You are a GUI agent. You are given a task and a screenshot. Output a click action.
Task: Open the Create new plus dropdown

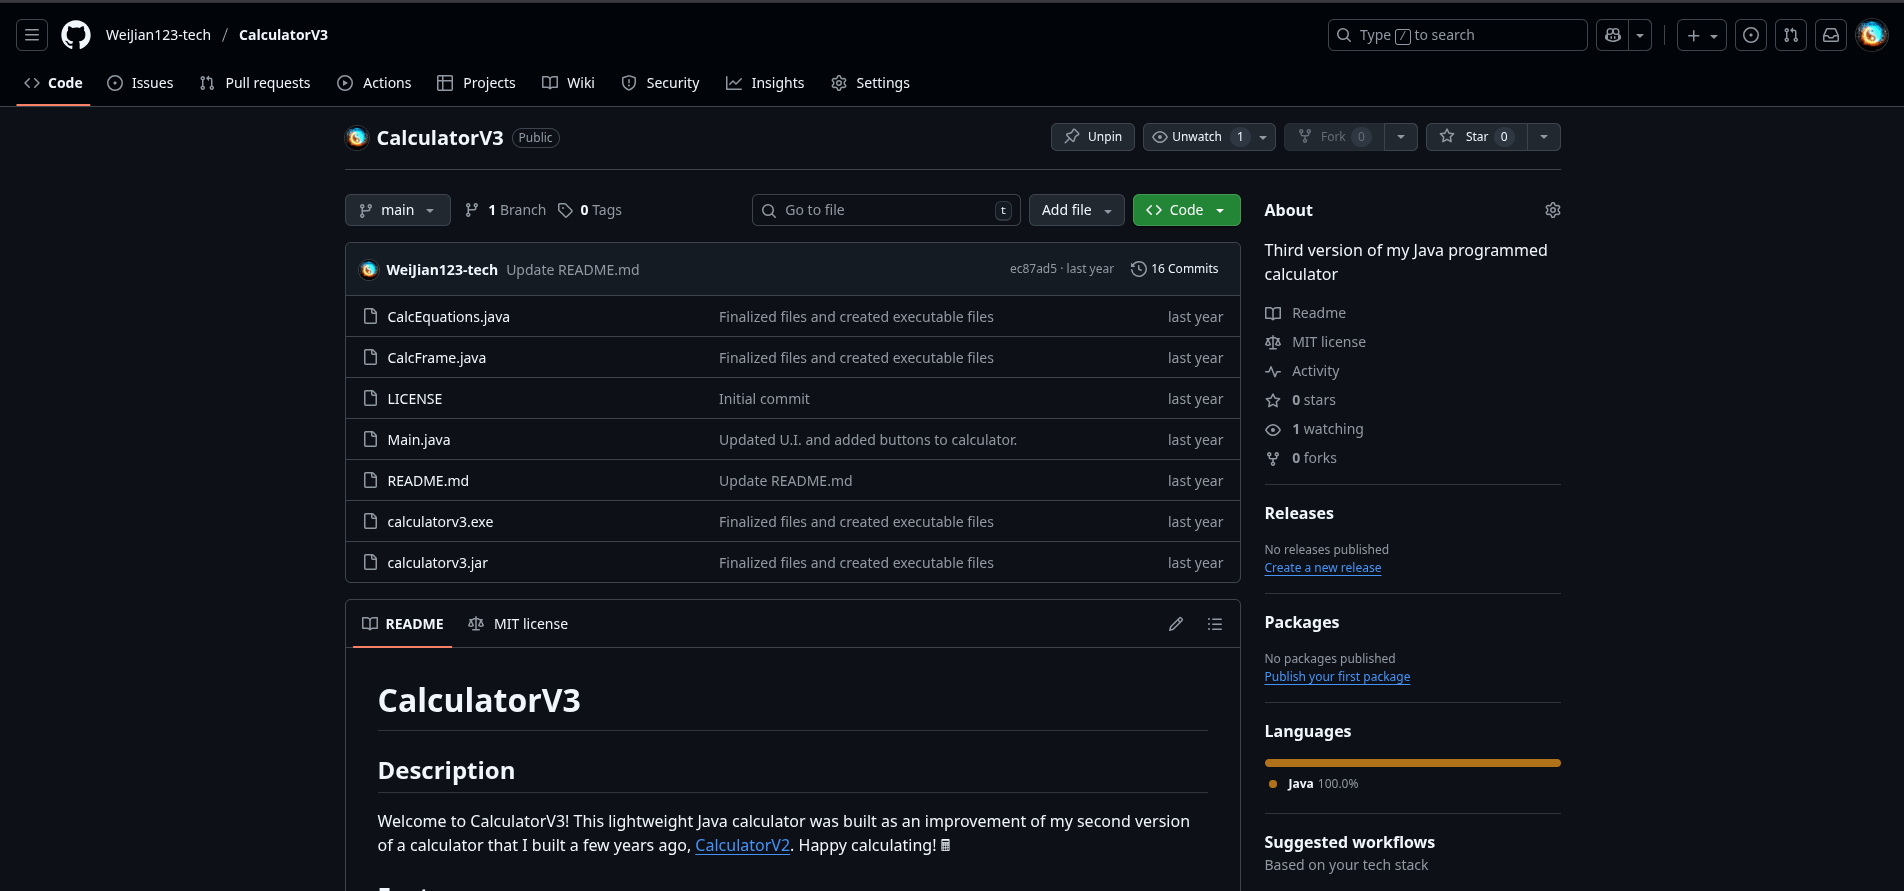[1702, 35]
